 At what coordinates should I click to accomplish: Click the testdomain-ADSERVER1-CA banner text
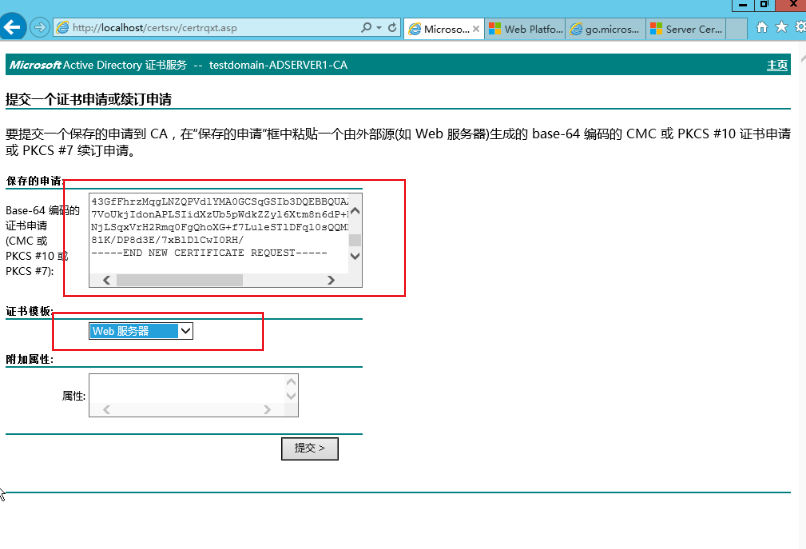278,65
